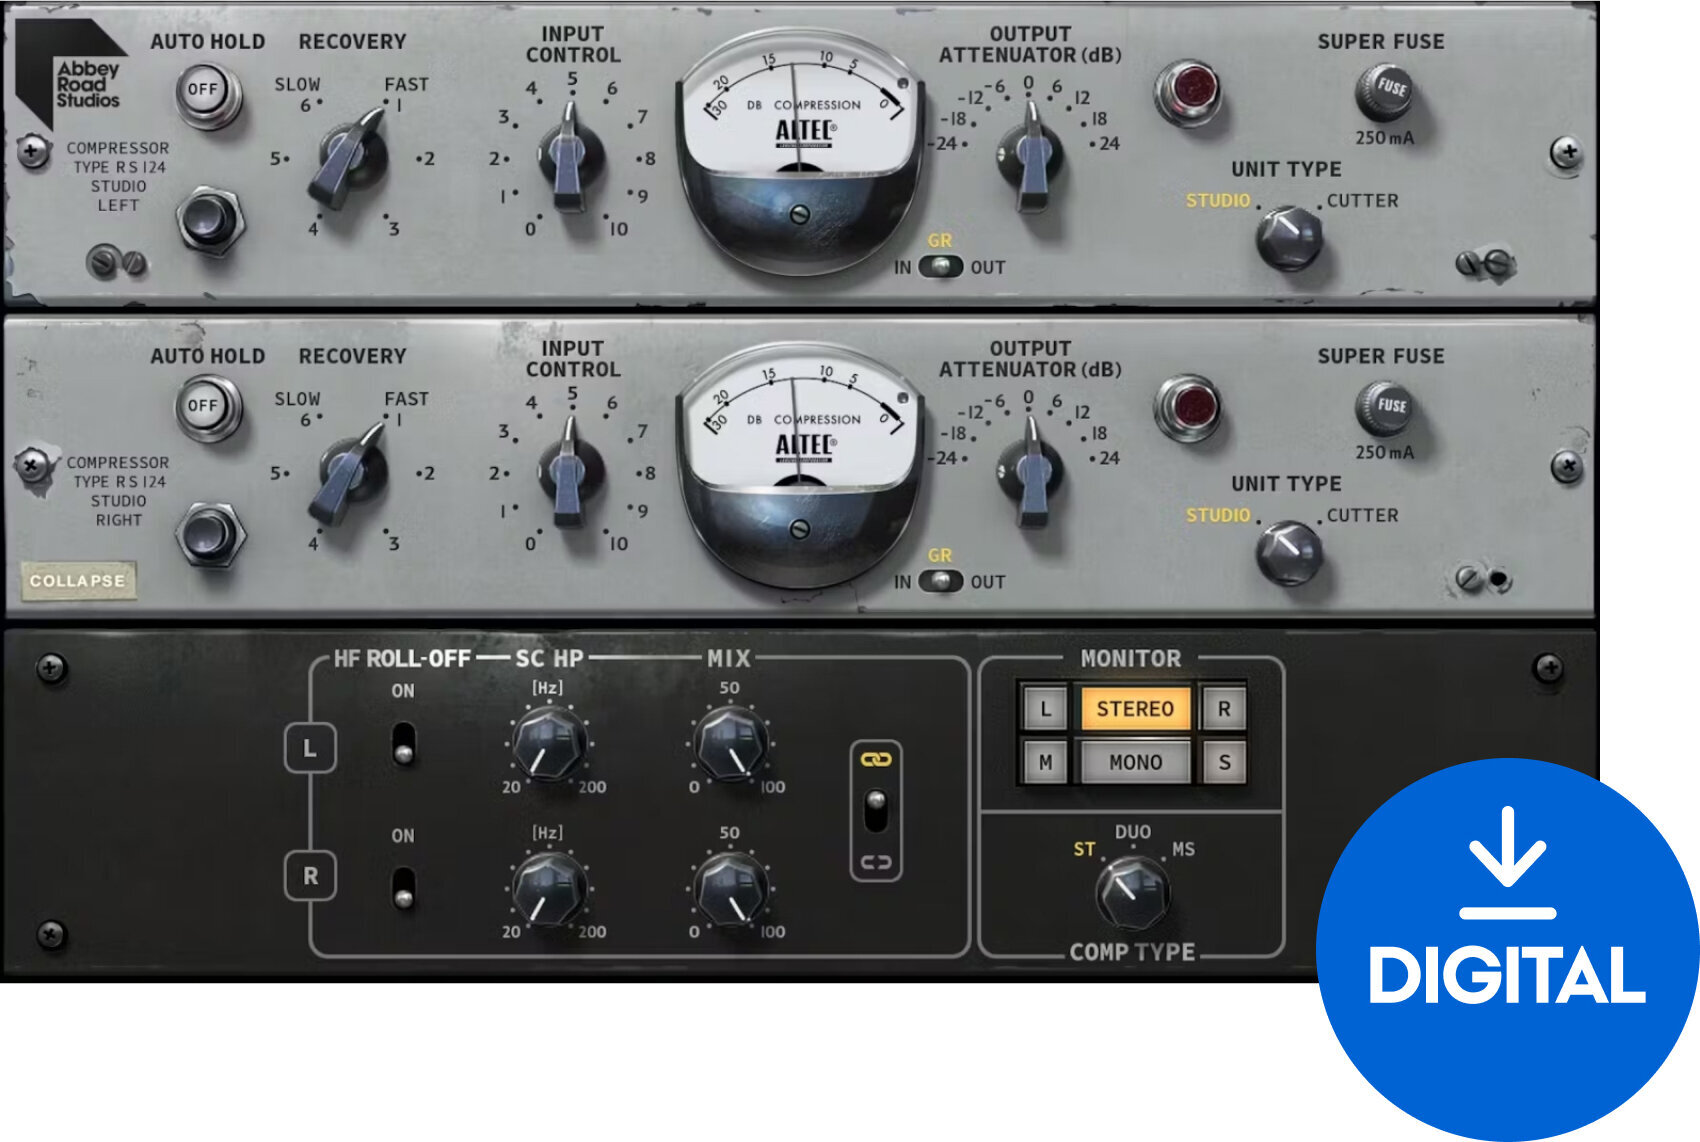Click the COMP TYPE knob
This screenshot has height=1142, width=1700.
[1132, 893]
